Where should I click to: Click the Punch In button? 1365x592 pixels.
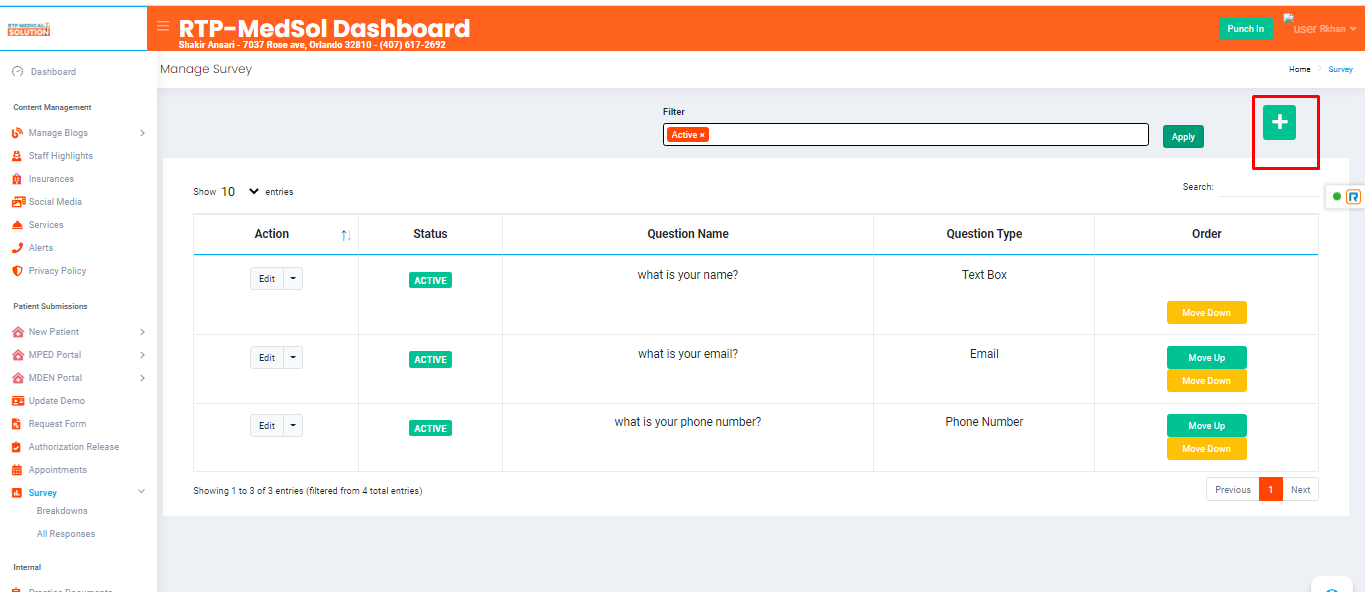[x=1246, y=29]
